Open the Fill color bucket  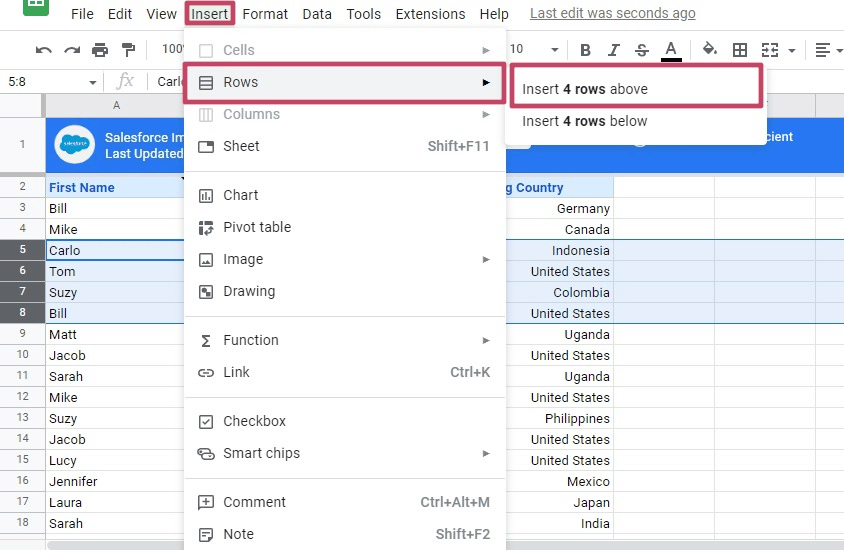709,50
